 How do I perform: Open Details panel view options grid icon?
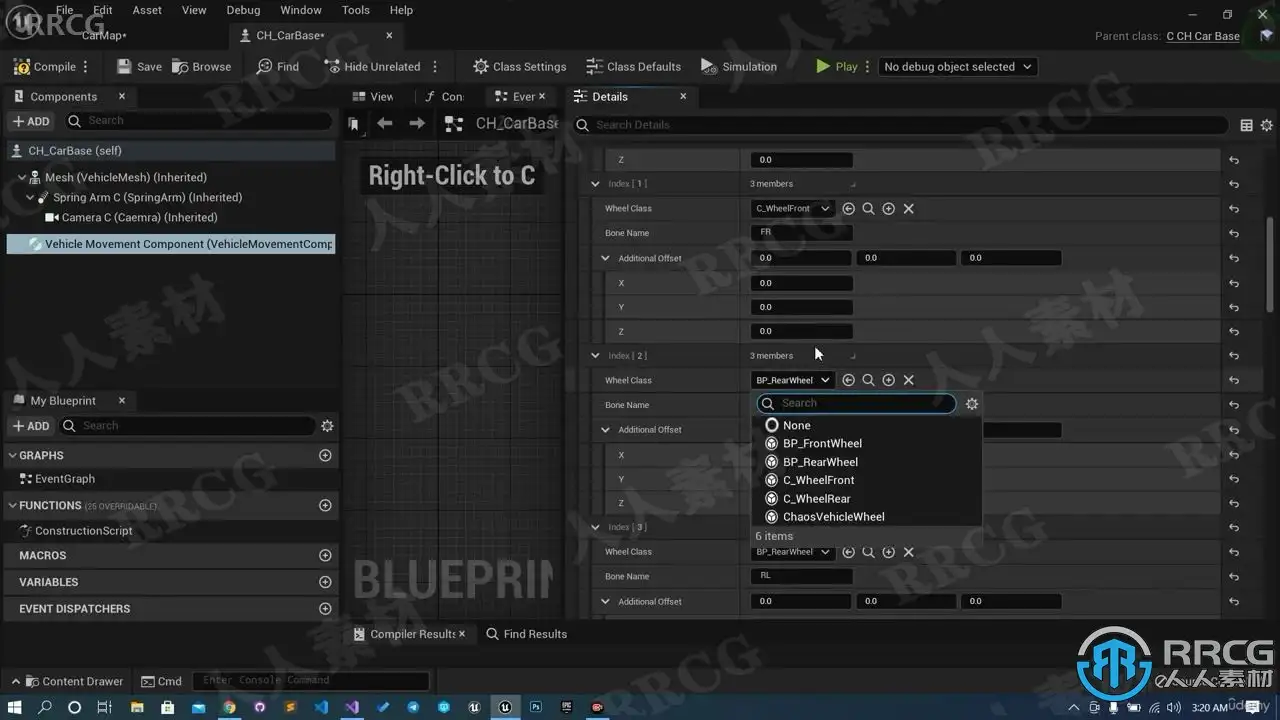[1247, 125]
